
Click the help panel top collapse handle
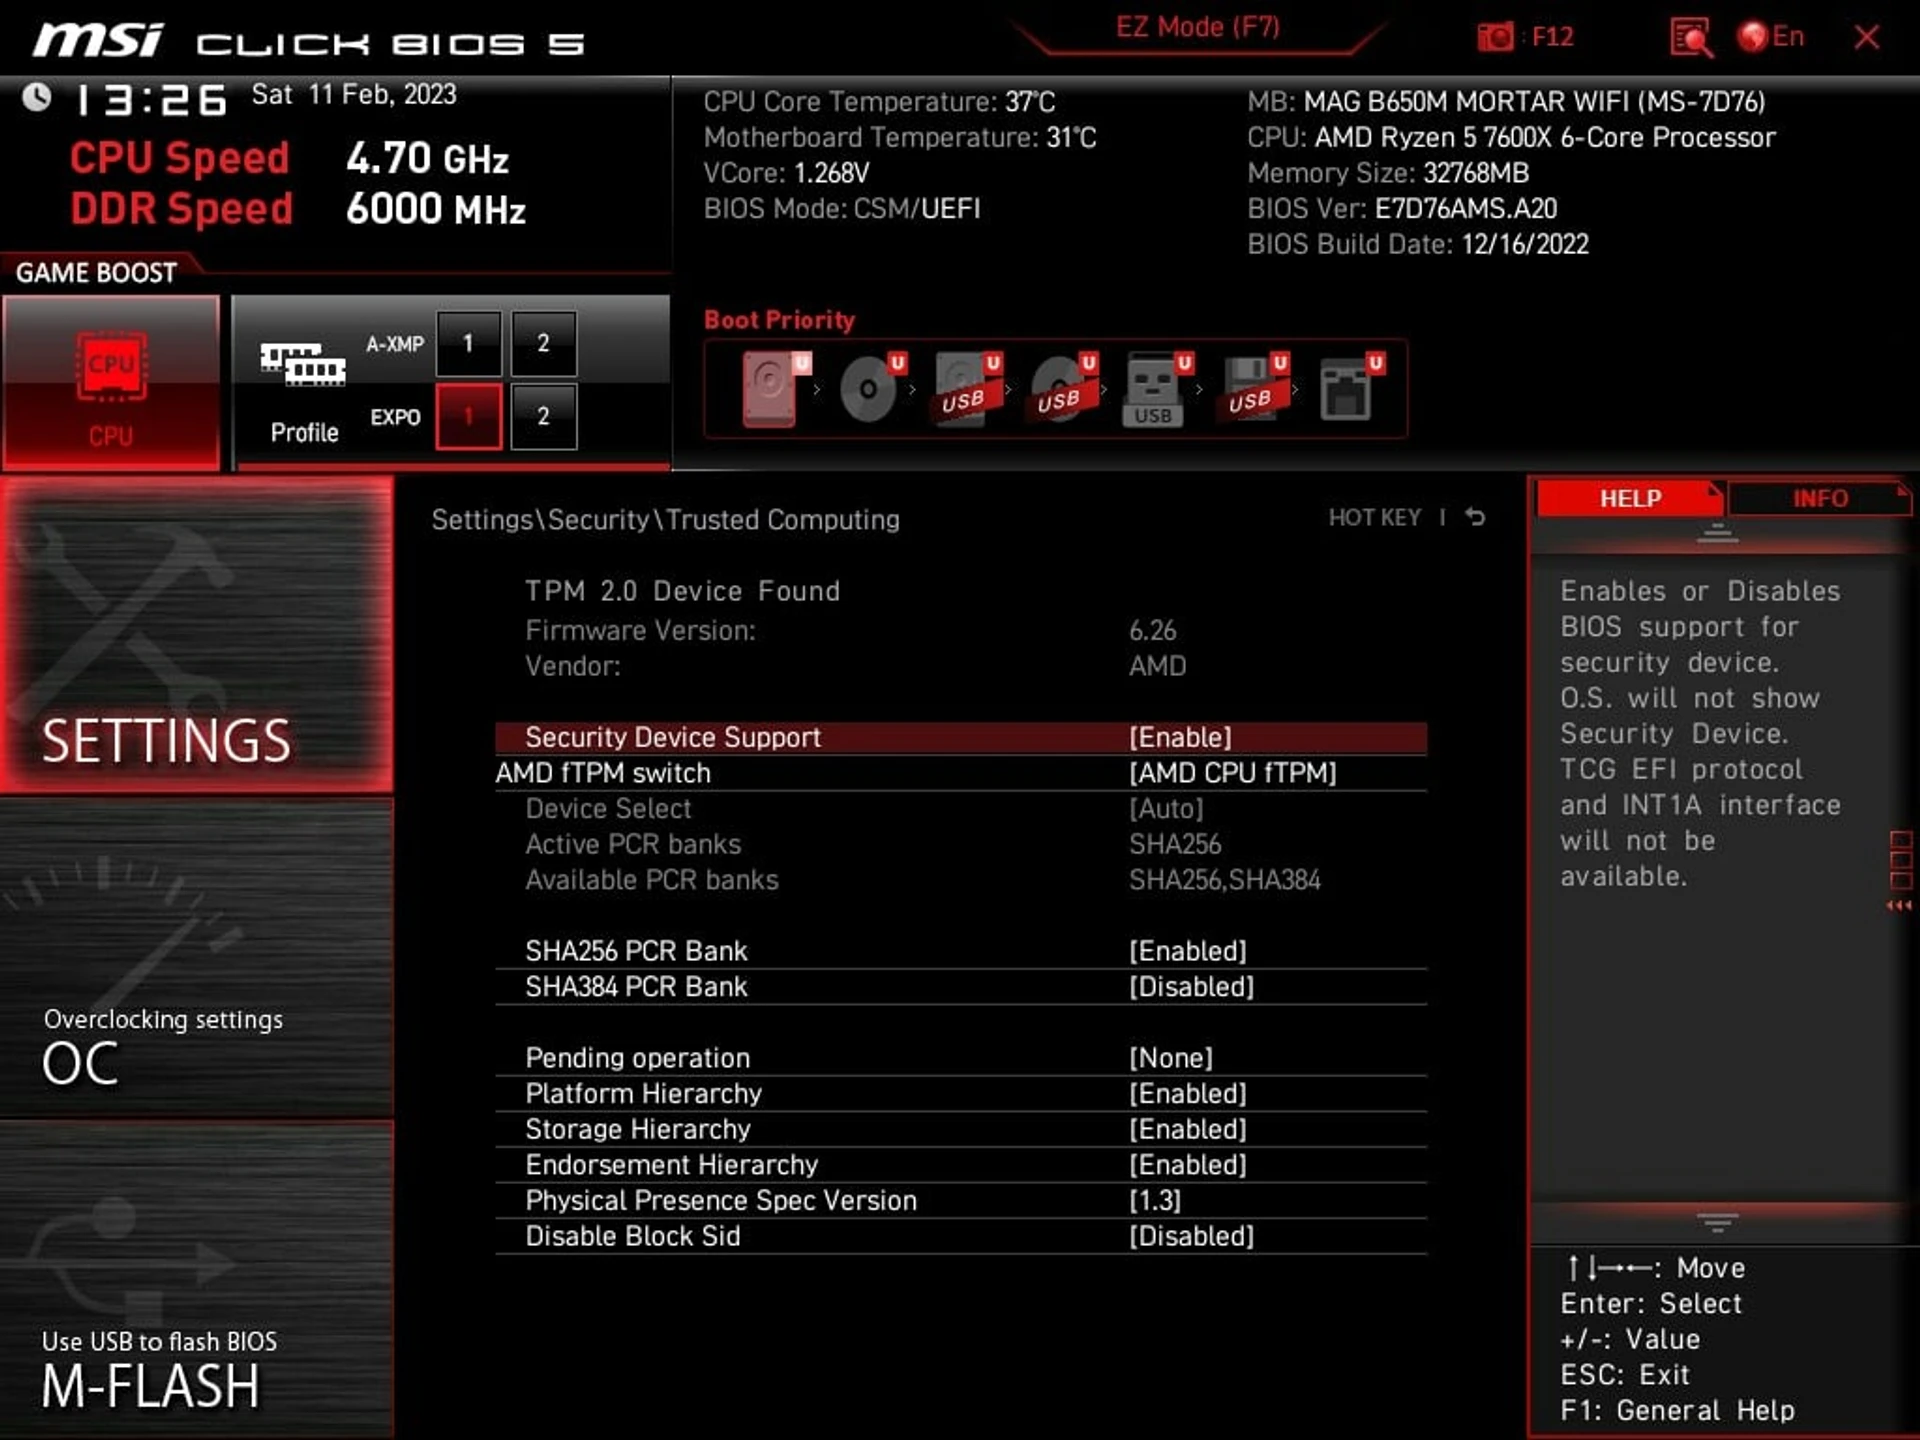tap(1717, 534)
